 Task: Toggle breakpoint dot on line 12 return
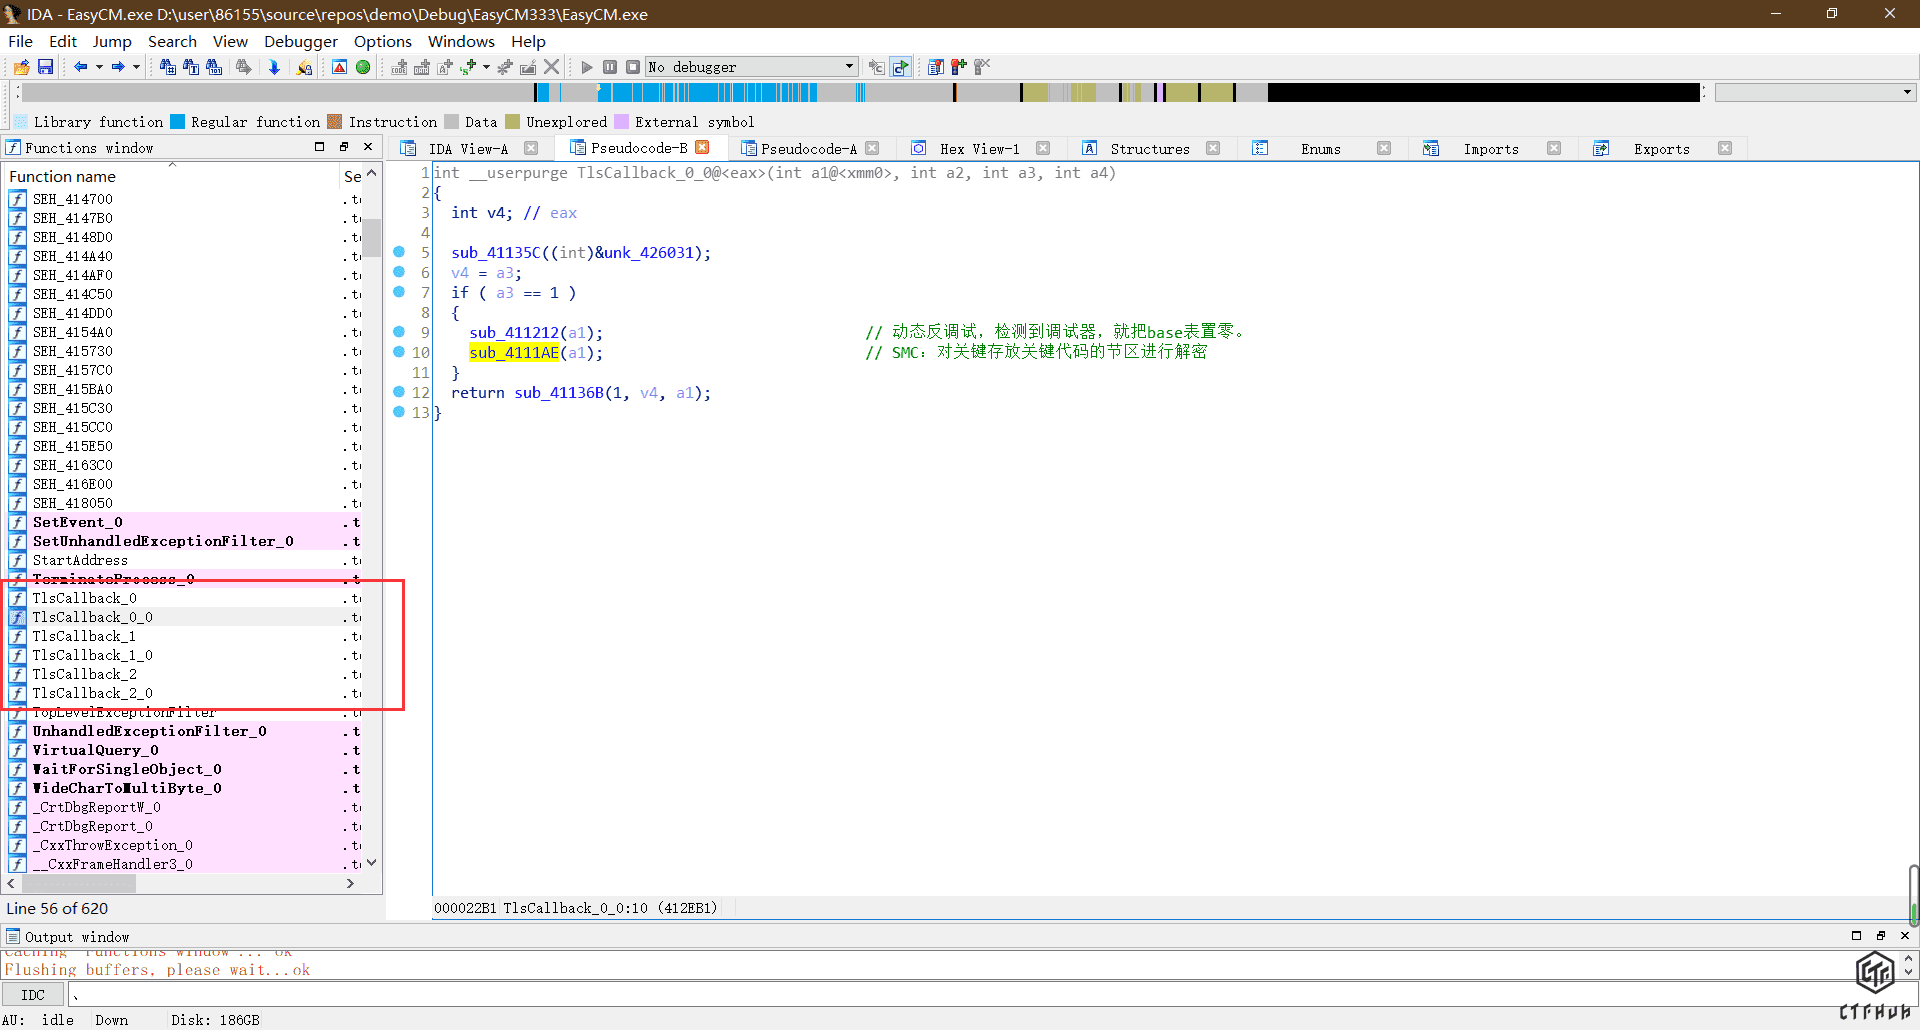click(x=399, y=392)
